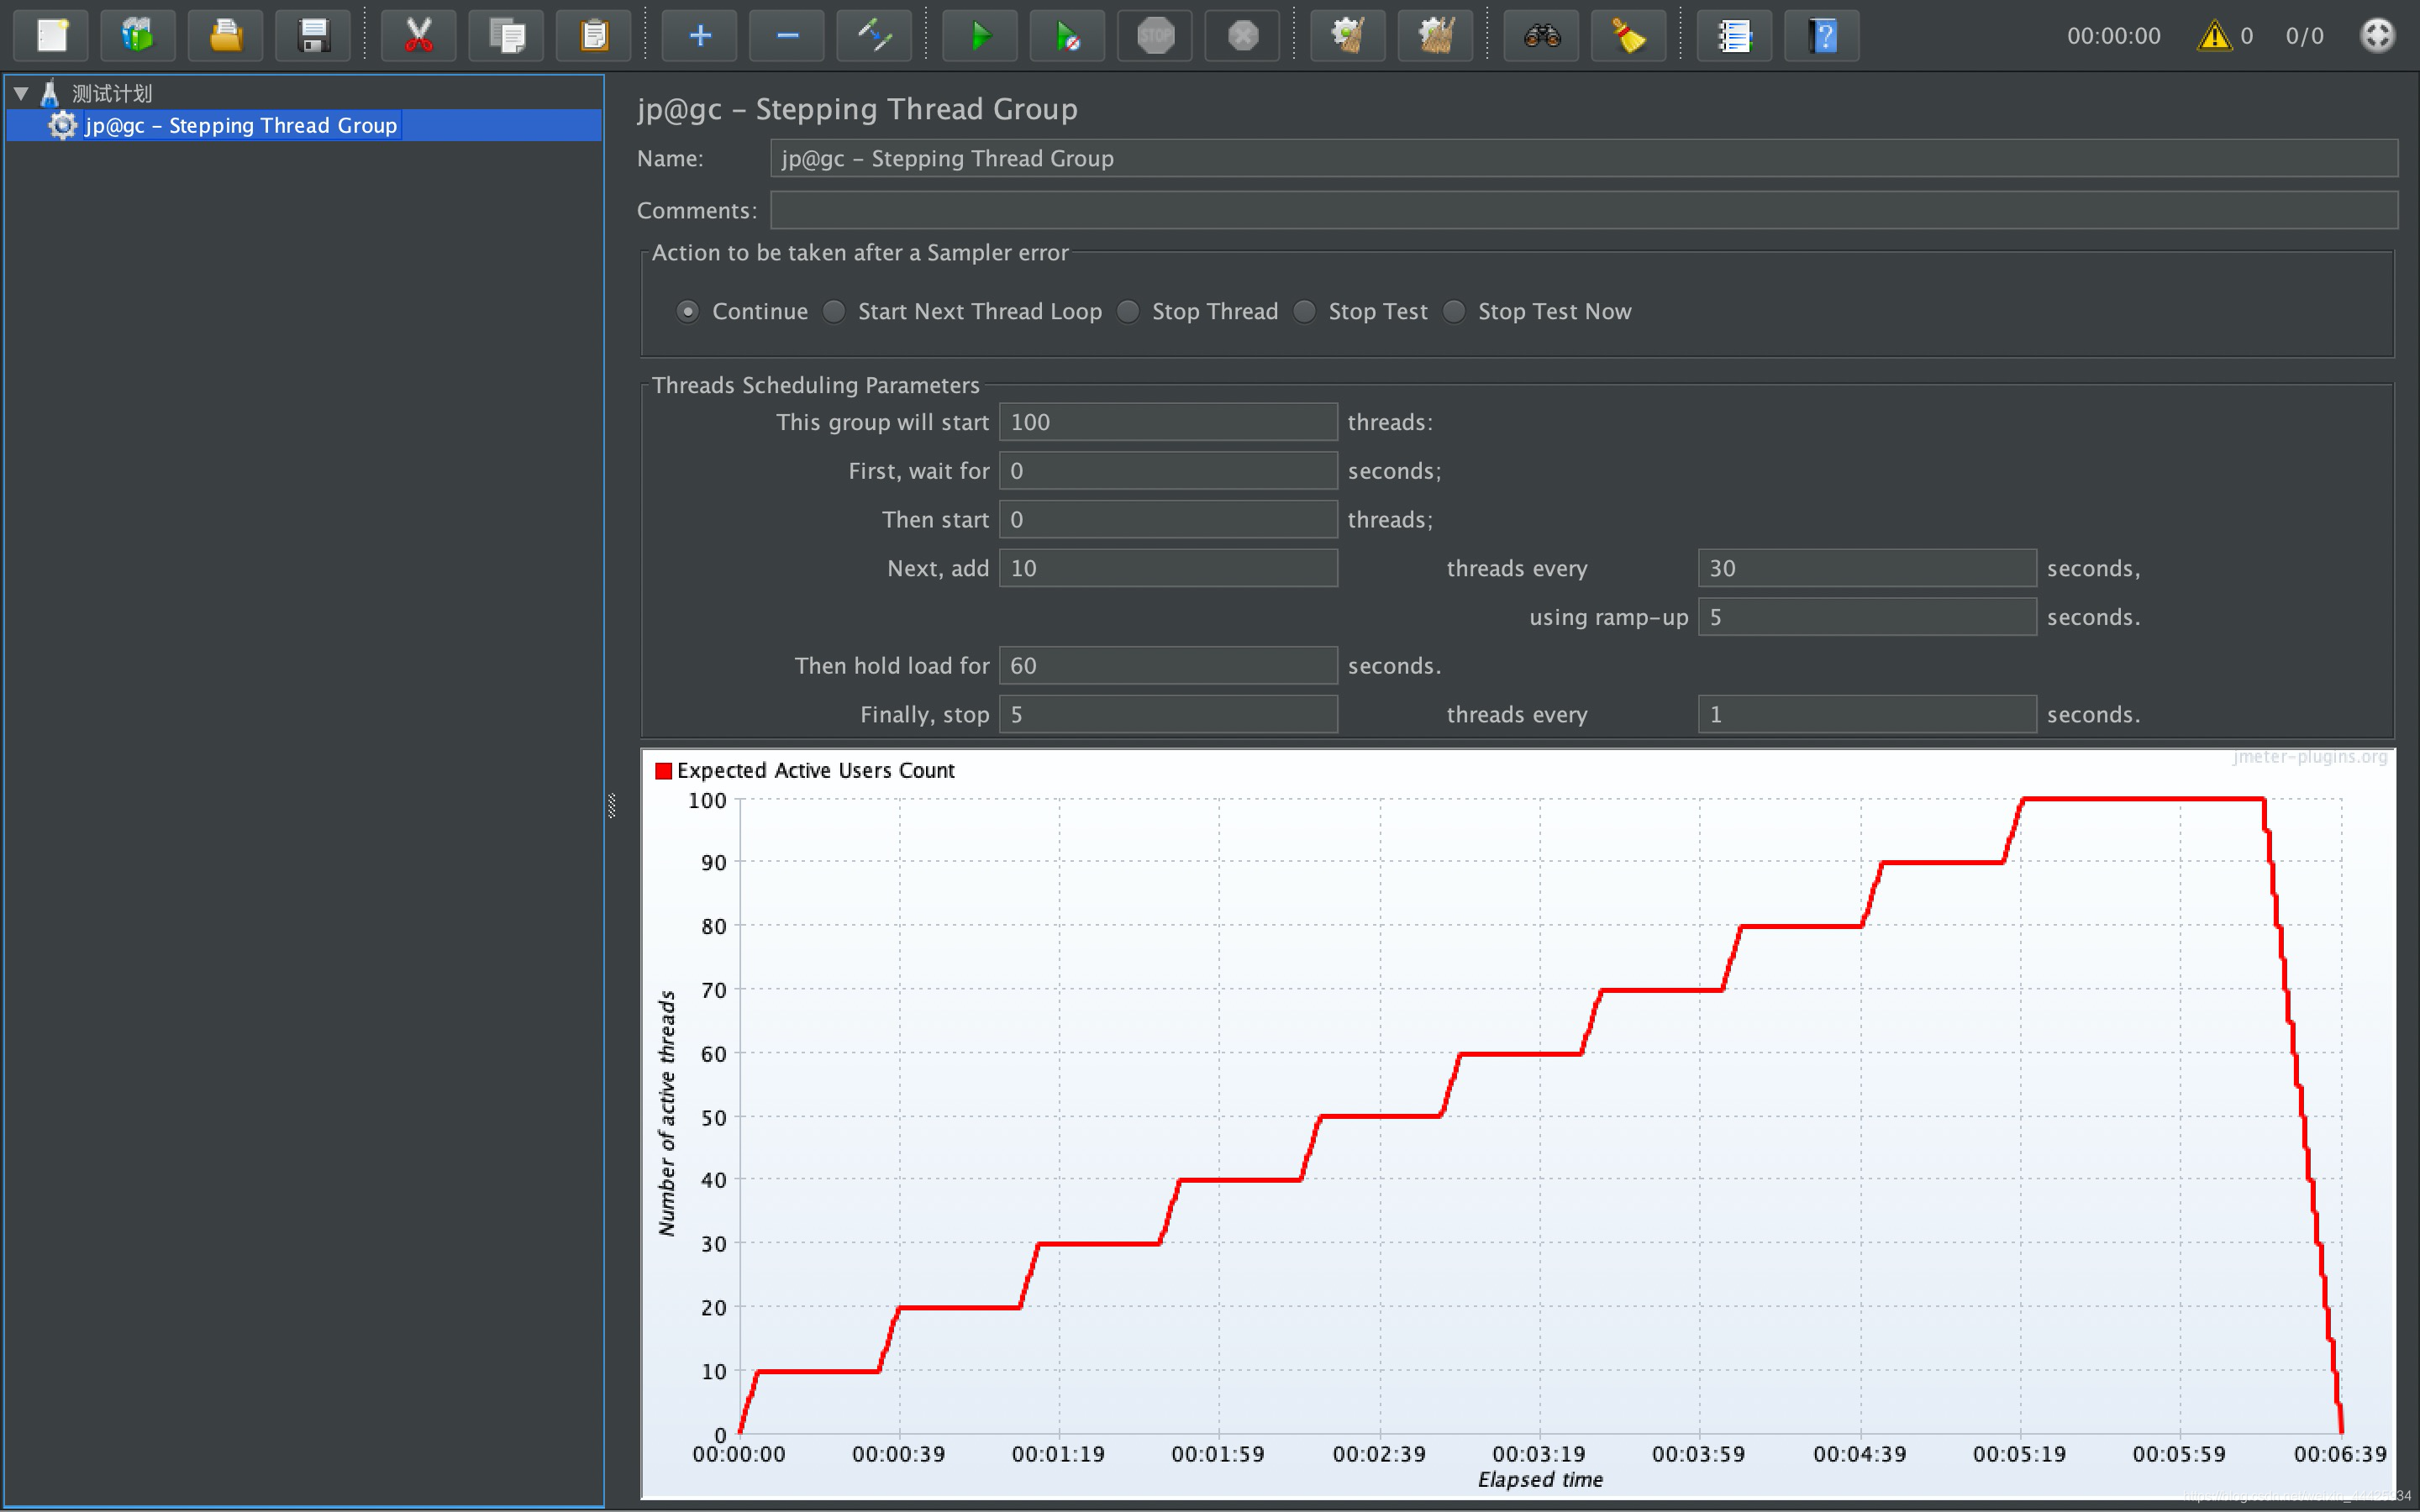Click the 0/0 active threads counter
Screen dimensions: 2420x1512
2304,36
